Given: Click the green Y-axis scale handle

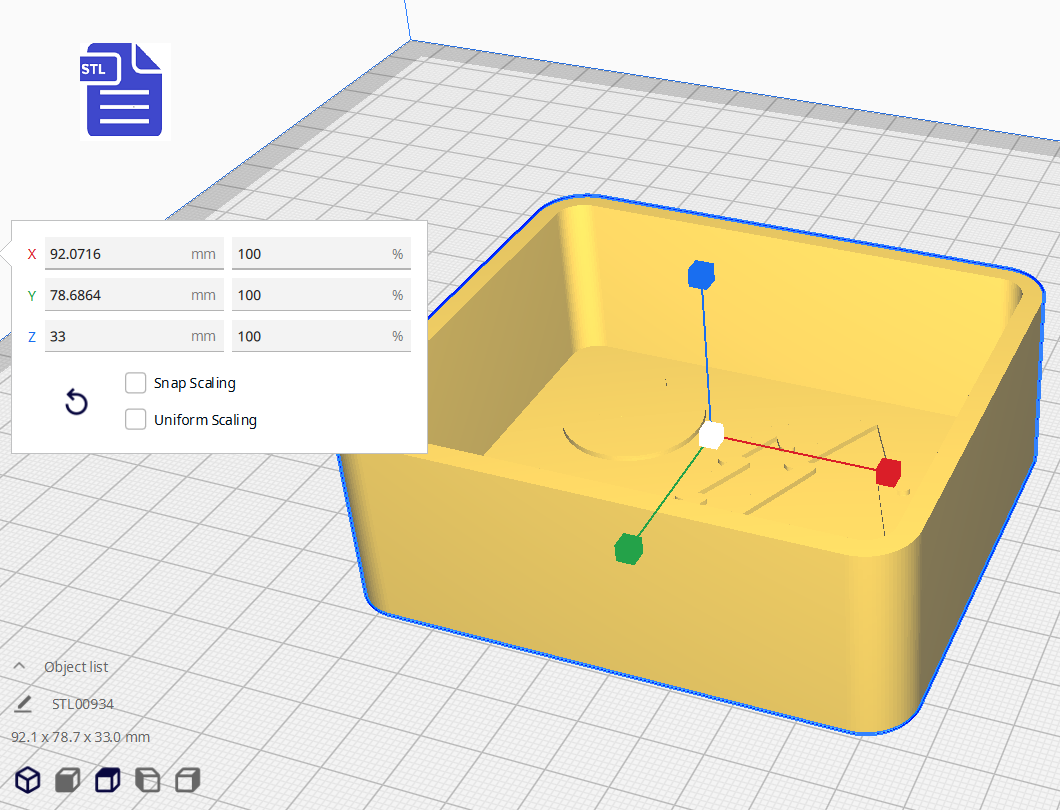Looking at the screenshot, I should [x=630, y=550].
